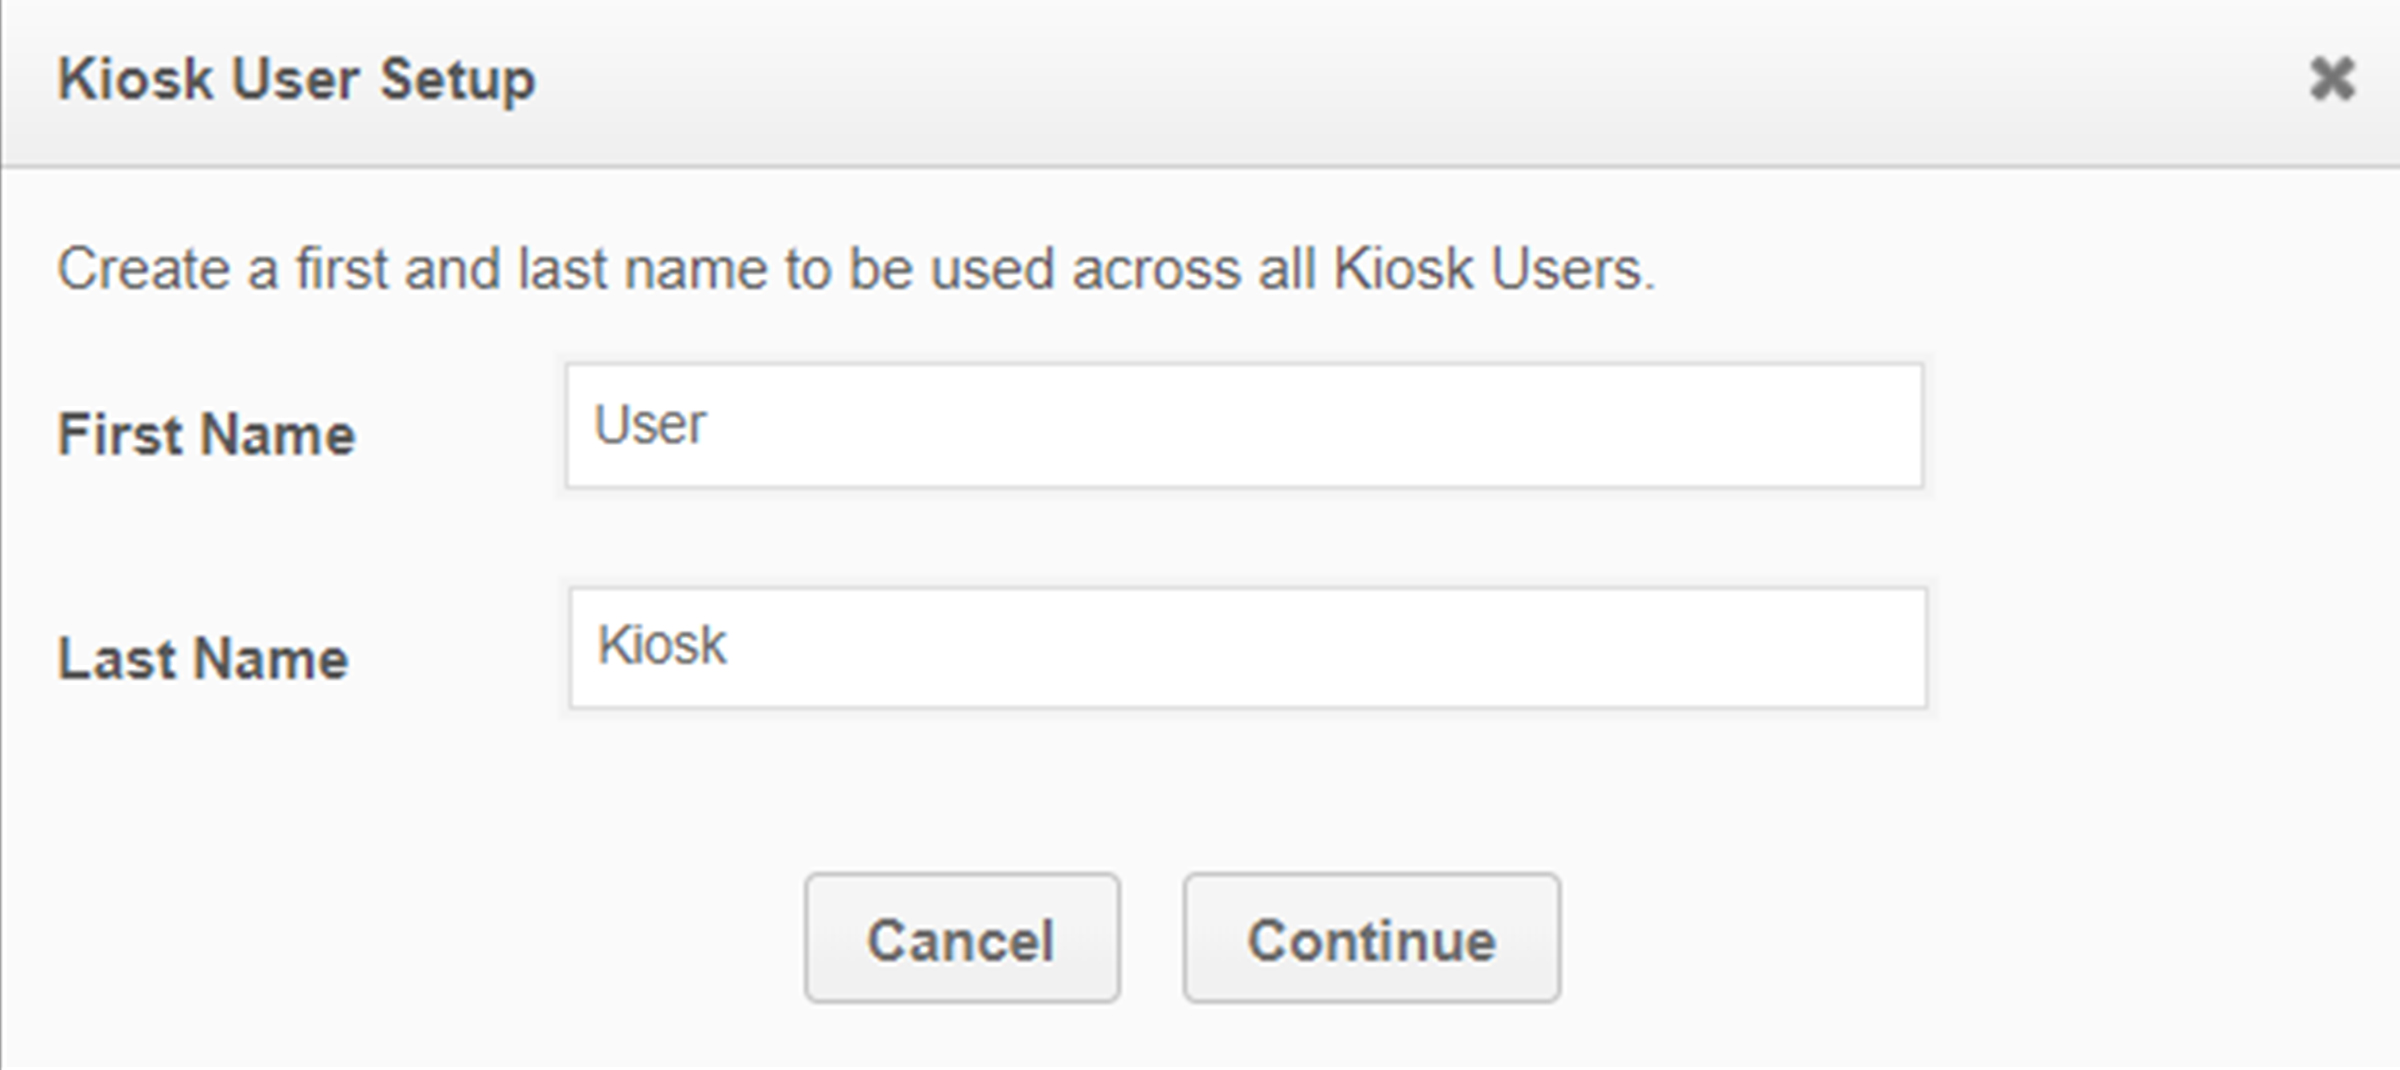Click the First Name label
2400x1070 pixels.
tap(206, 434)
